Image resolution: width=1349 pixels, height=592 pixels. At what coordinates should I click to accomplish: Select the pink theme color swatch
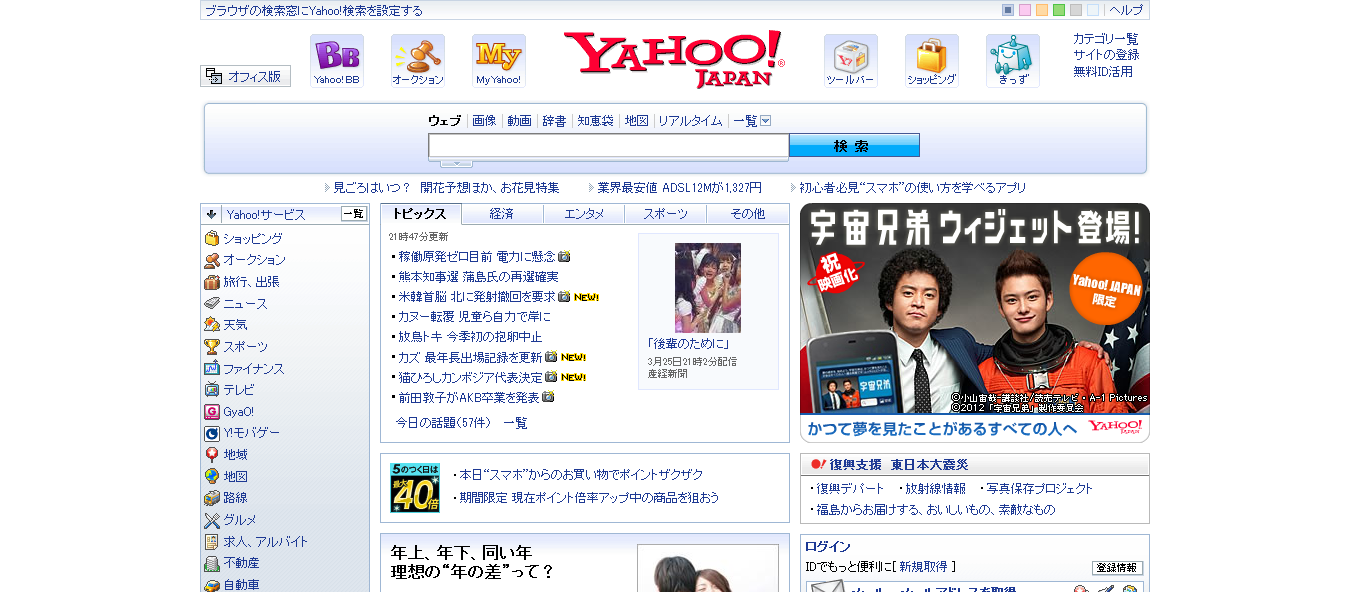1025,10
